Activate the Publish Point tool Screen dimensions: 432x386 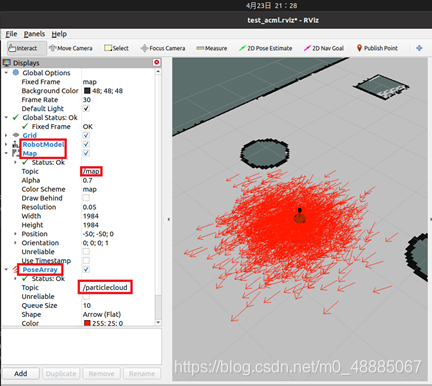(377, 48)
